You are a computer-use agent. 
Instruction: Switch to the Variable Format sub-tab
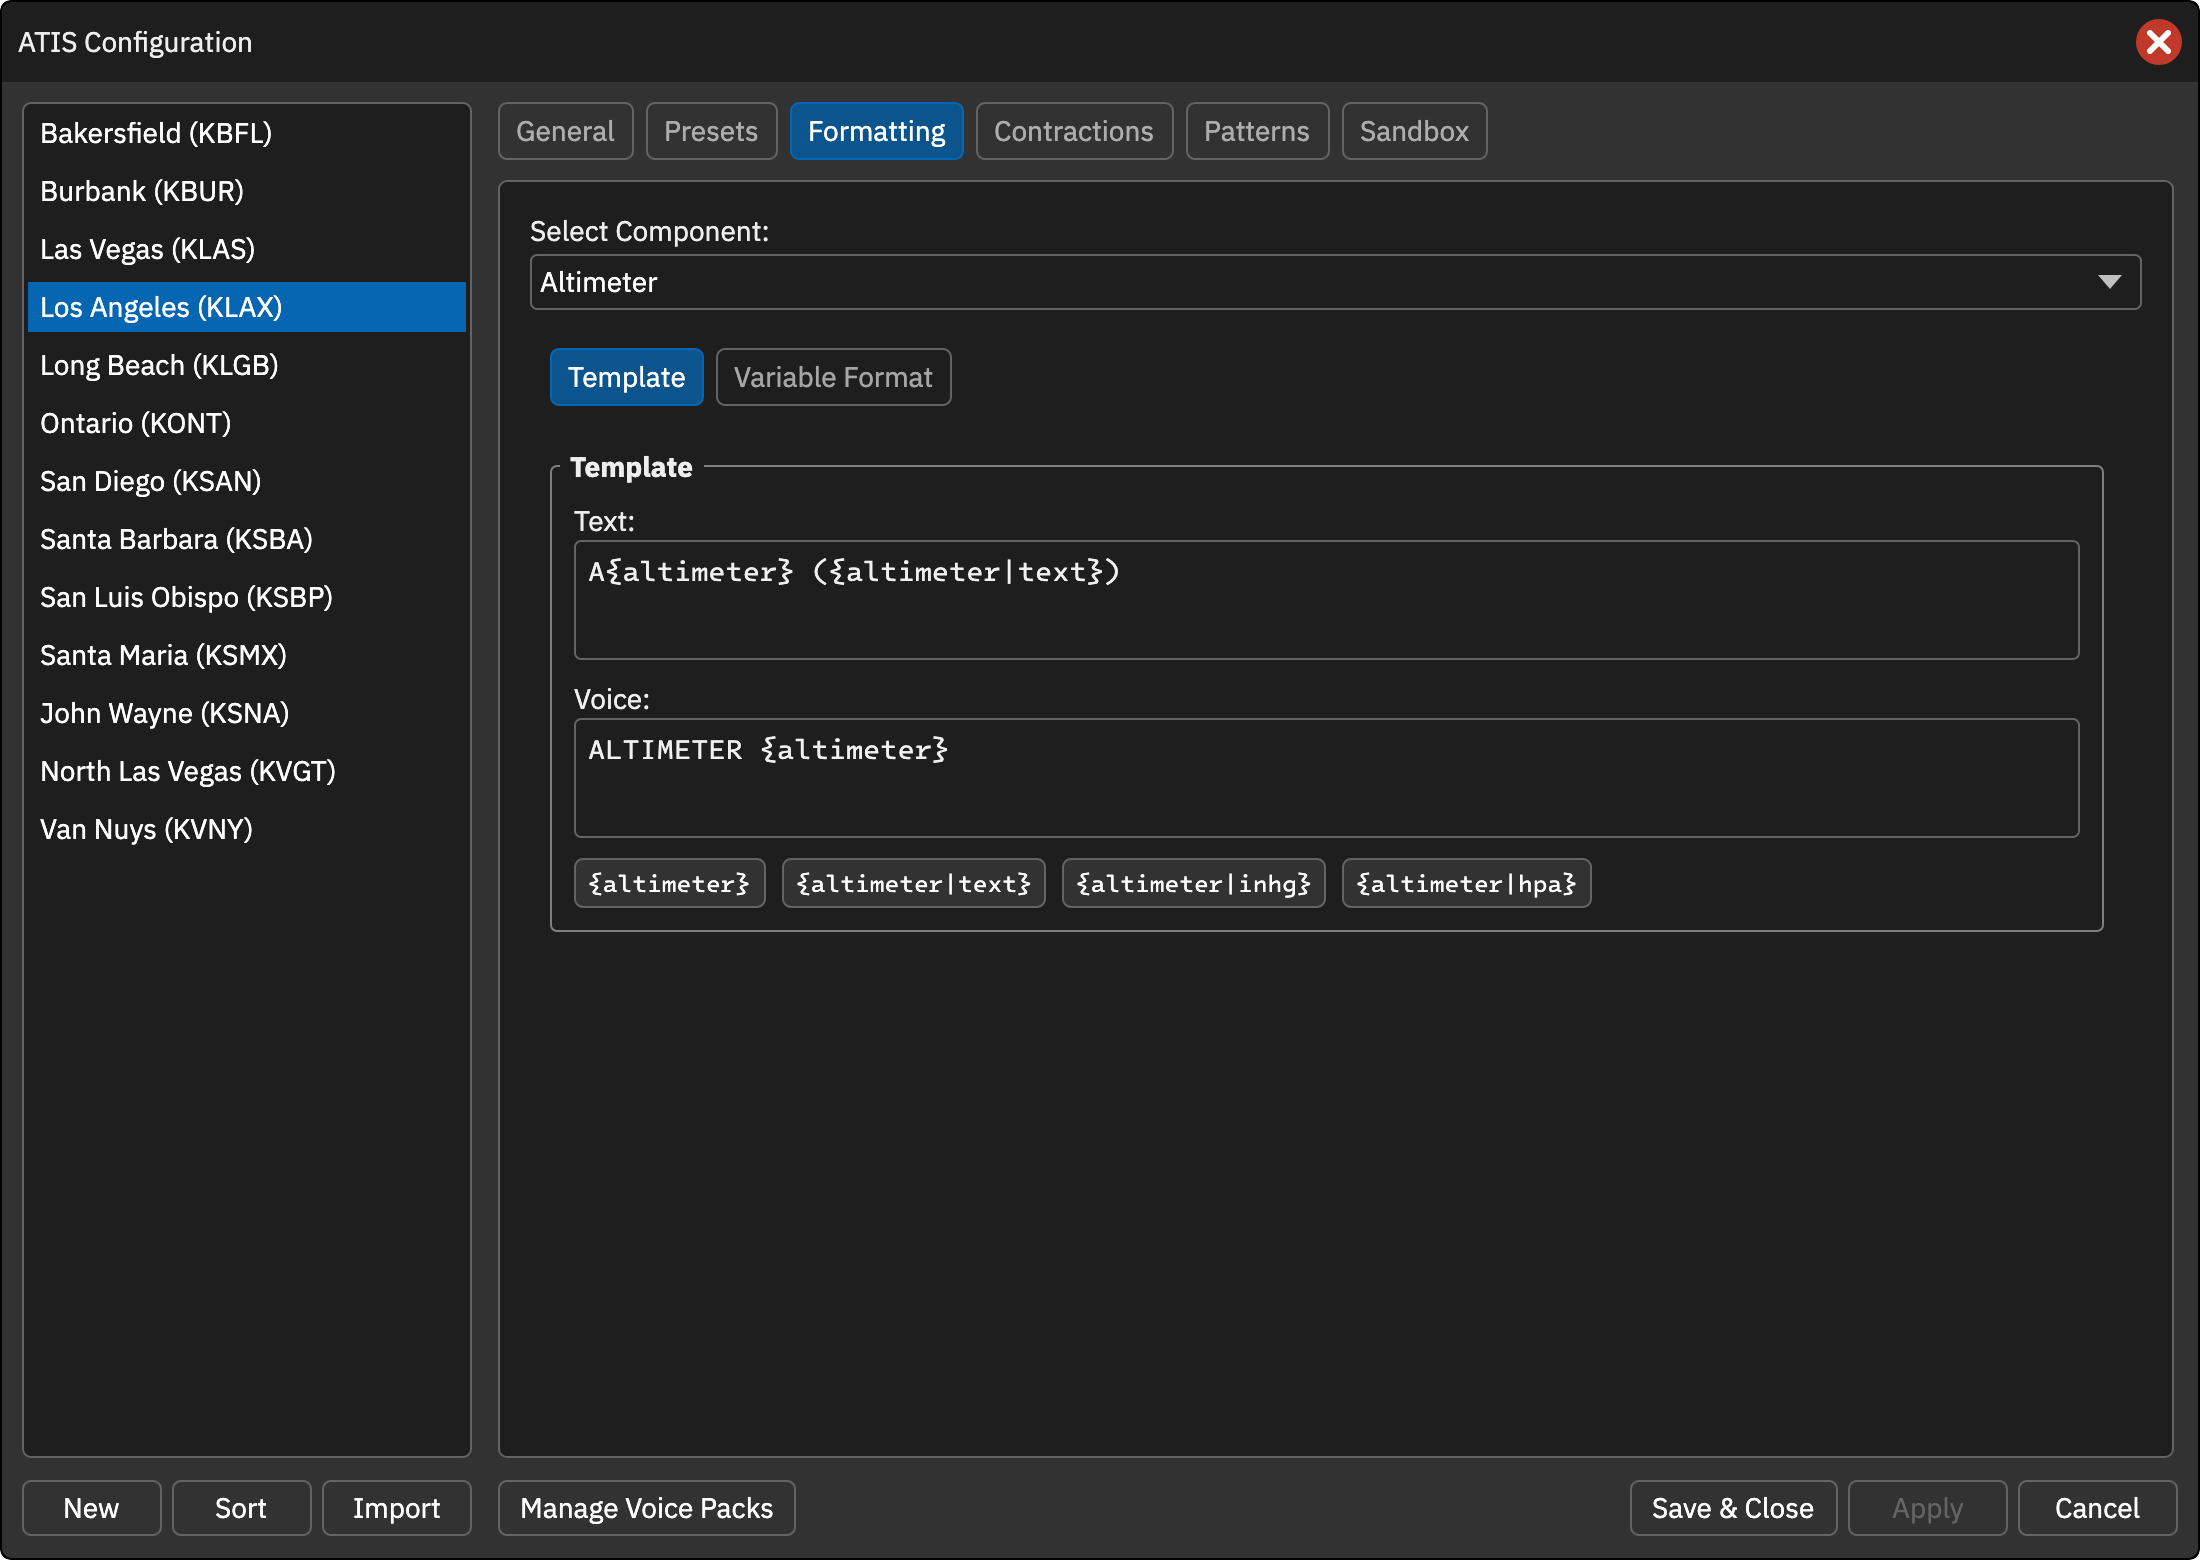[833, 377]
